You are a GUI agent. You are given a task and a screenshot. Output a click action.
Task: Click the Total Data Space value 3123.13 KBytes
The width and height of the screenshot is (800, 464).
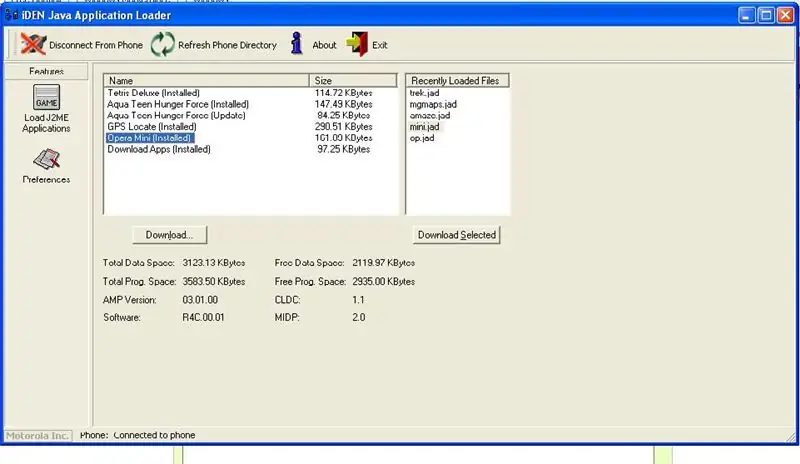click(214, 263)
